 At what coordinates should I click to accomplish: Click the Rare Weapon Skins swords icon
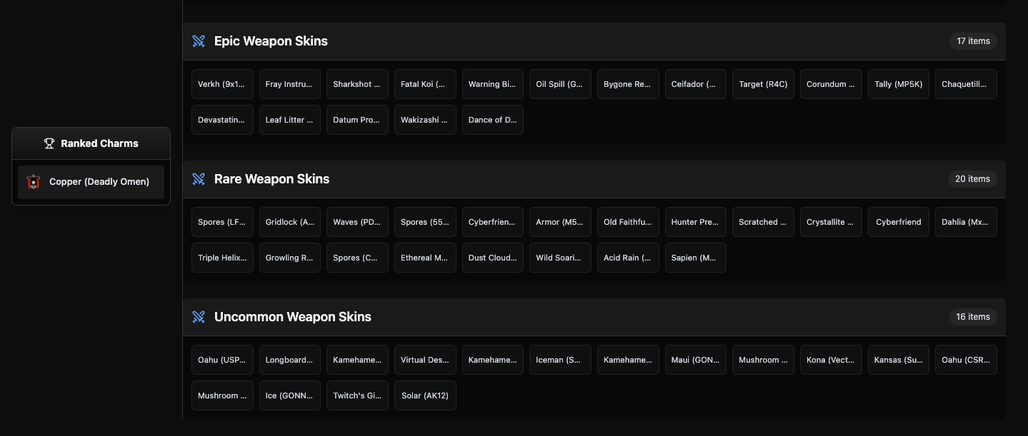(x=199, y=179)
